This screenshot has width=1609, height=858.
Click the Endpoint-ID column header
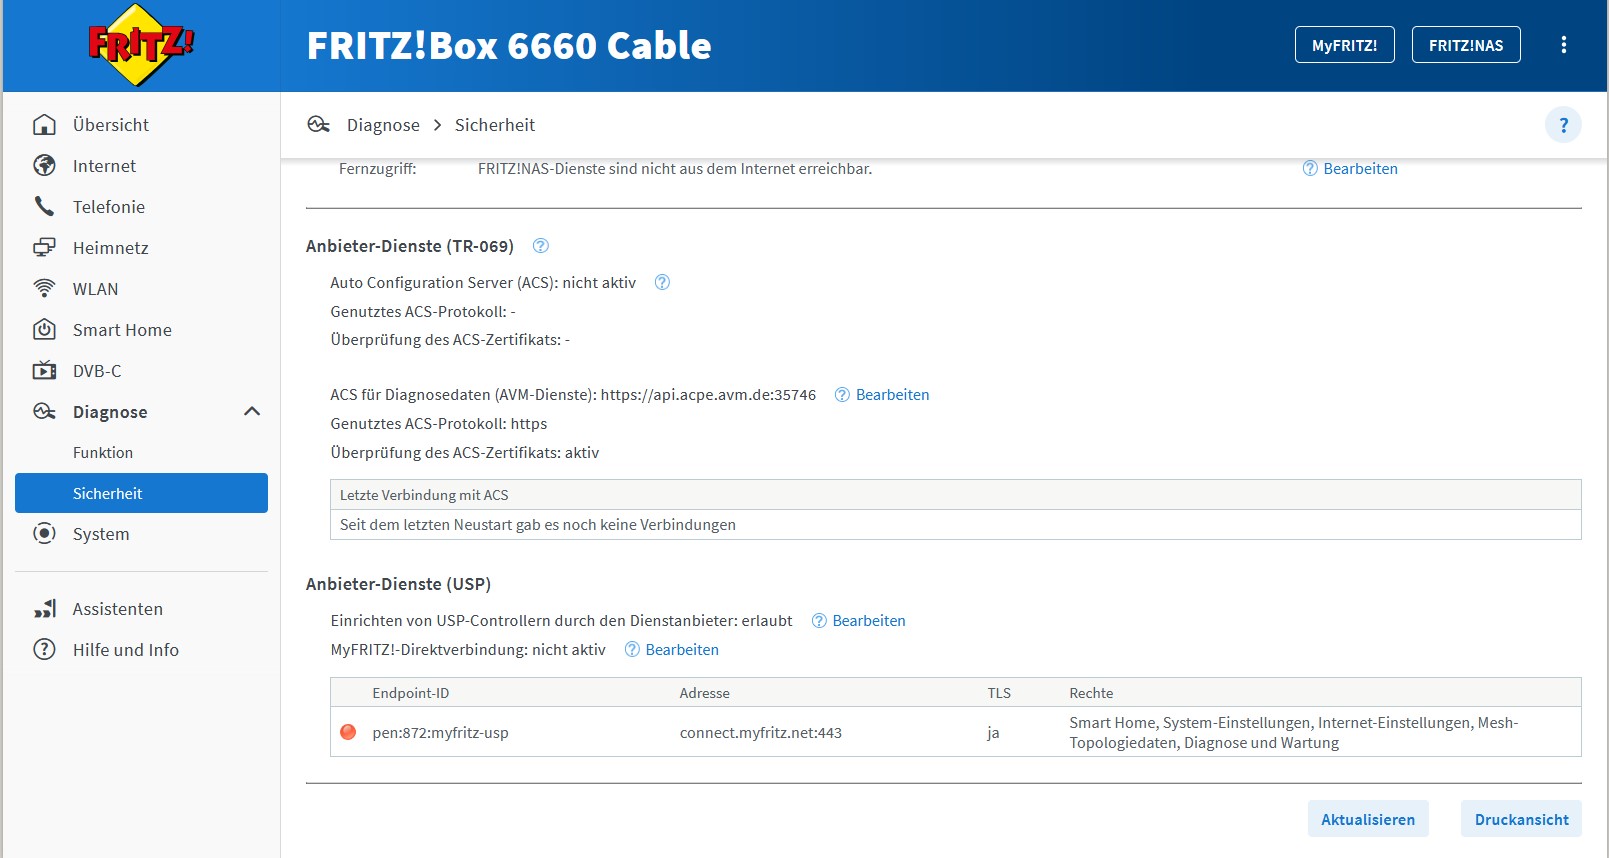tap(411, 693)
